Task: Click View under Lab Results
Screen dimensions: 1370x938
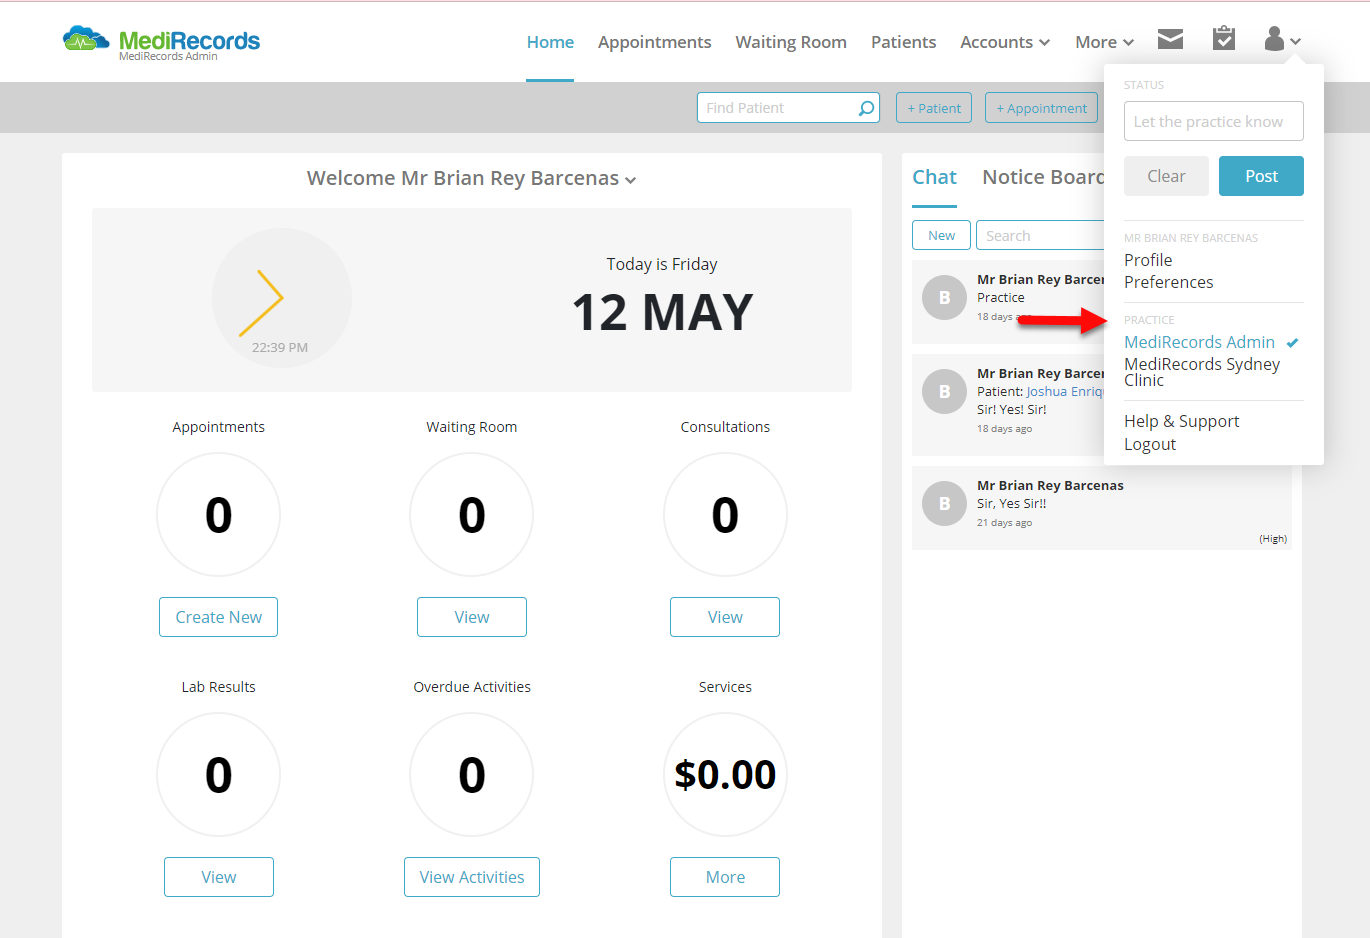Action: 218,877
